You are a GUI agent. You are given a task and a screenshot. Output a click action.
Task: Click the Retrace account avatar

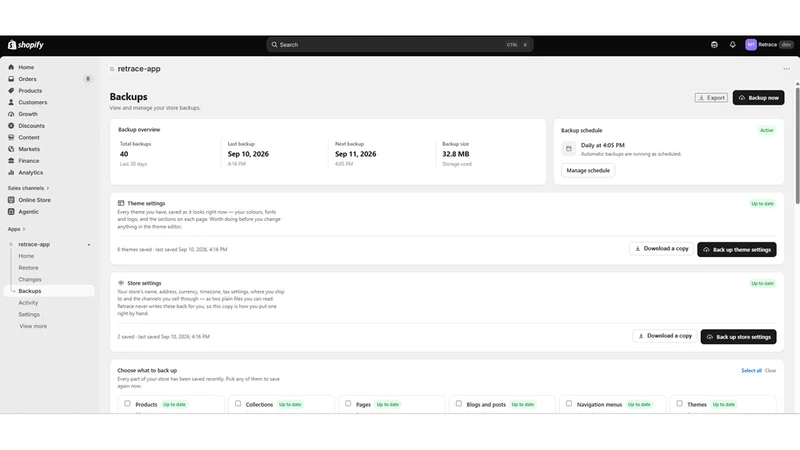click(x=751, y=45)
